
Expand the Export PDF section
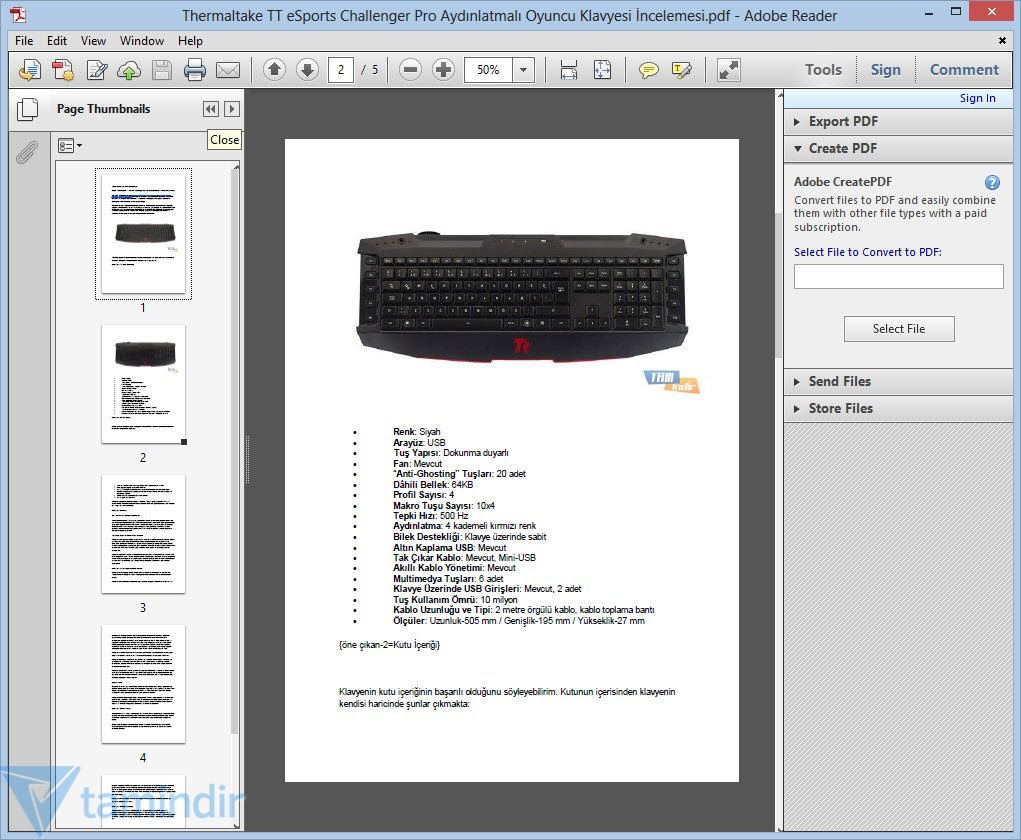pos(898,121)
